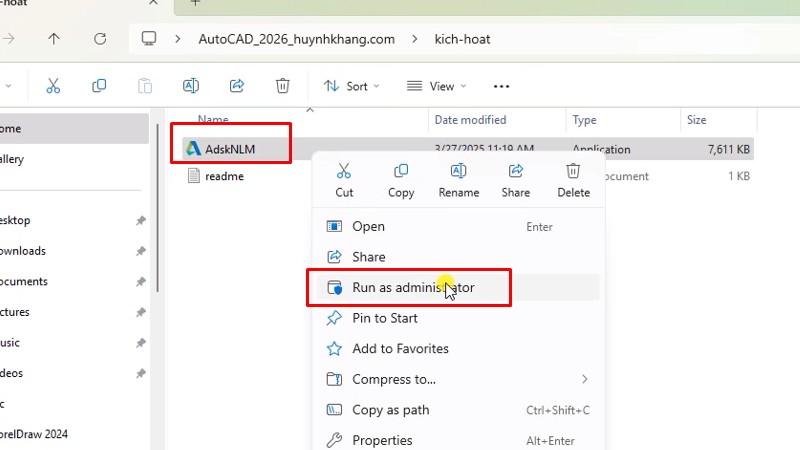Click the Rename icon in toolbar

191,86
